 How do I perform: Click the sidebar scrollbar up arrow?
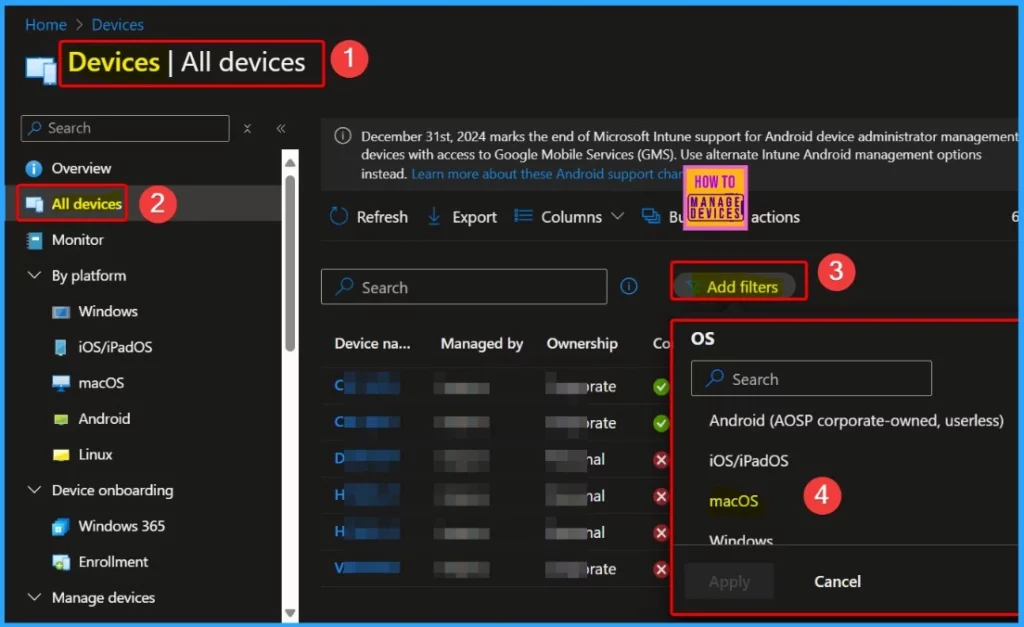click(x=291, y=162)
